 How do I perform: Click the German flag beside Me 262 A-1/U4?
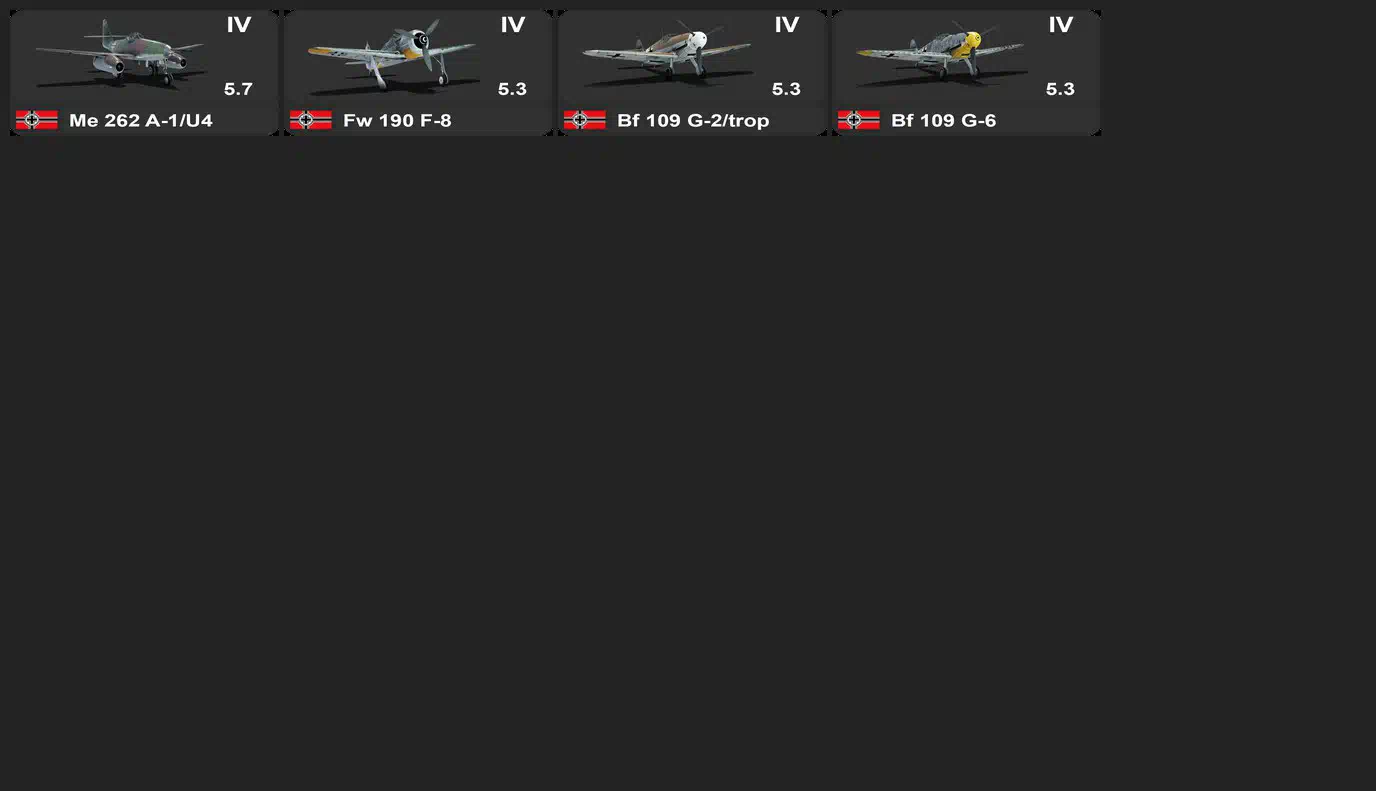(37, 120)
